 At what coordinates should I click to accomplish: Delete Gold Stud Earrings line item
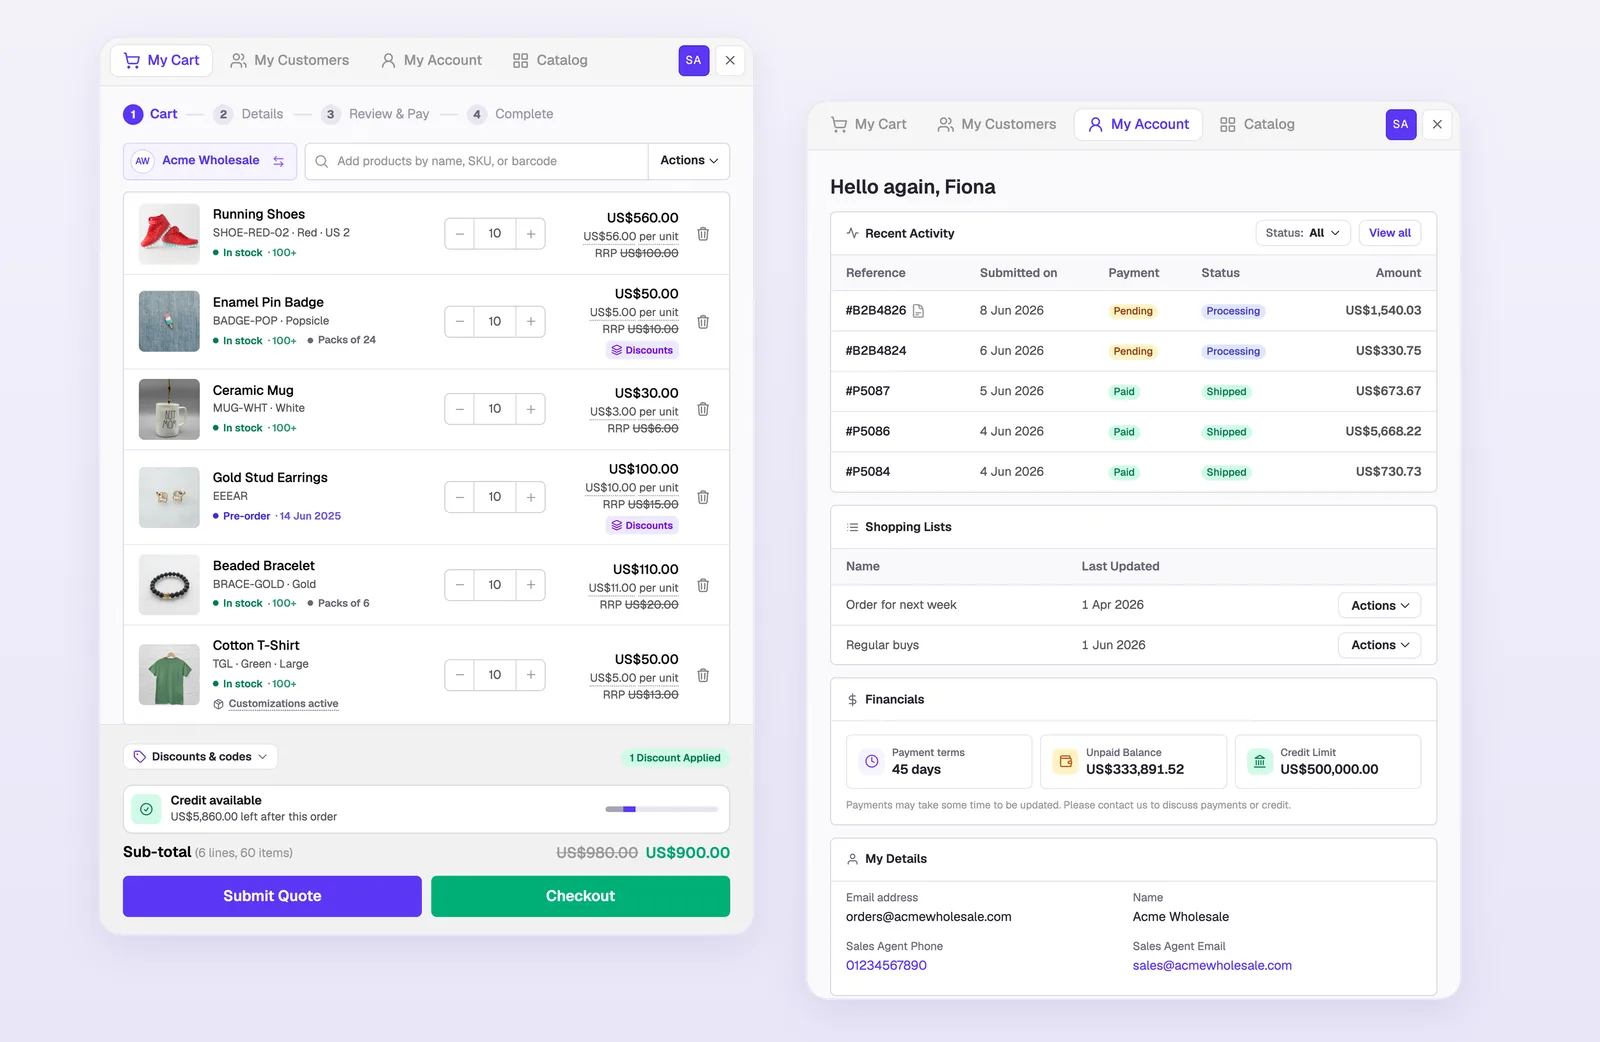pos(703,497)
